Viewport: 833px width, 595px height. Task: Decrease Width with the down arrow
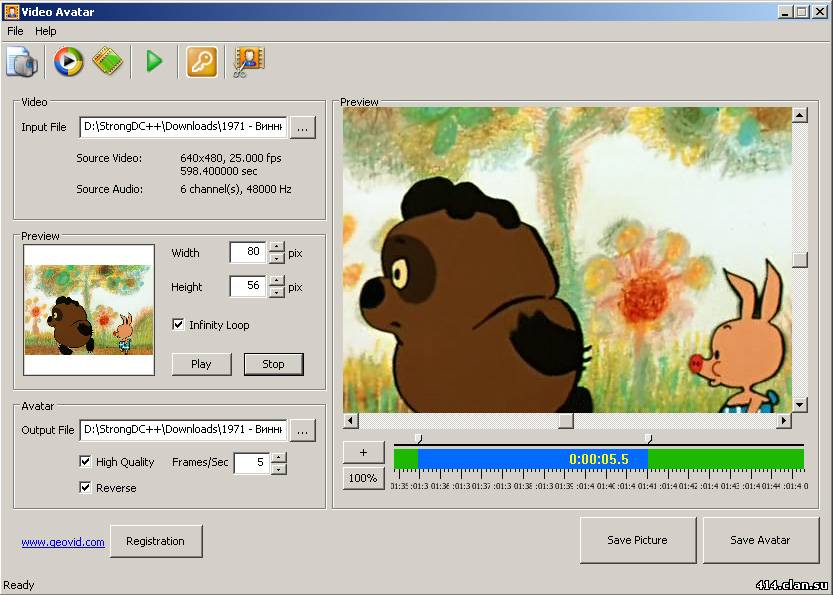point(277,258)
